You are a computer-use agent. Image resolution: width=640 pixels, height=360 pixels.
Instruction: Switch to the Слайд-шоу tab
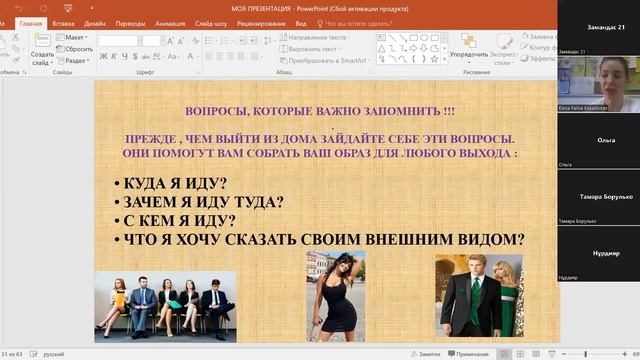pos(211,24)
